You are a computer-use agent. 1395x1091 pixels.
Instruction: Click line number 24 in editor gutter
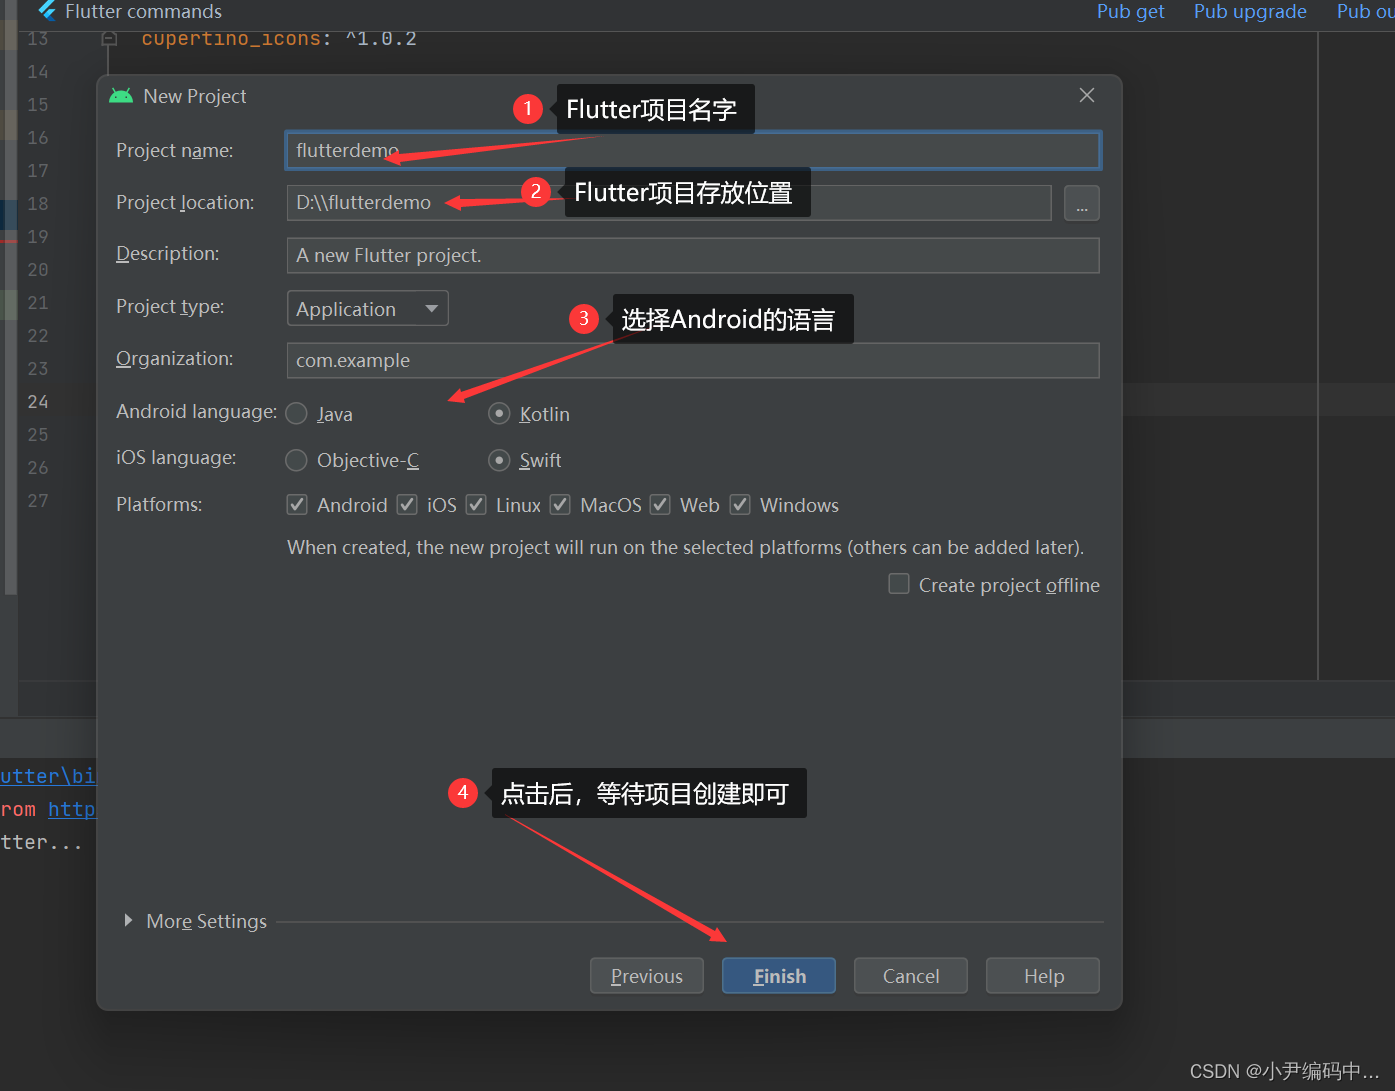[x=38, y=401]
